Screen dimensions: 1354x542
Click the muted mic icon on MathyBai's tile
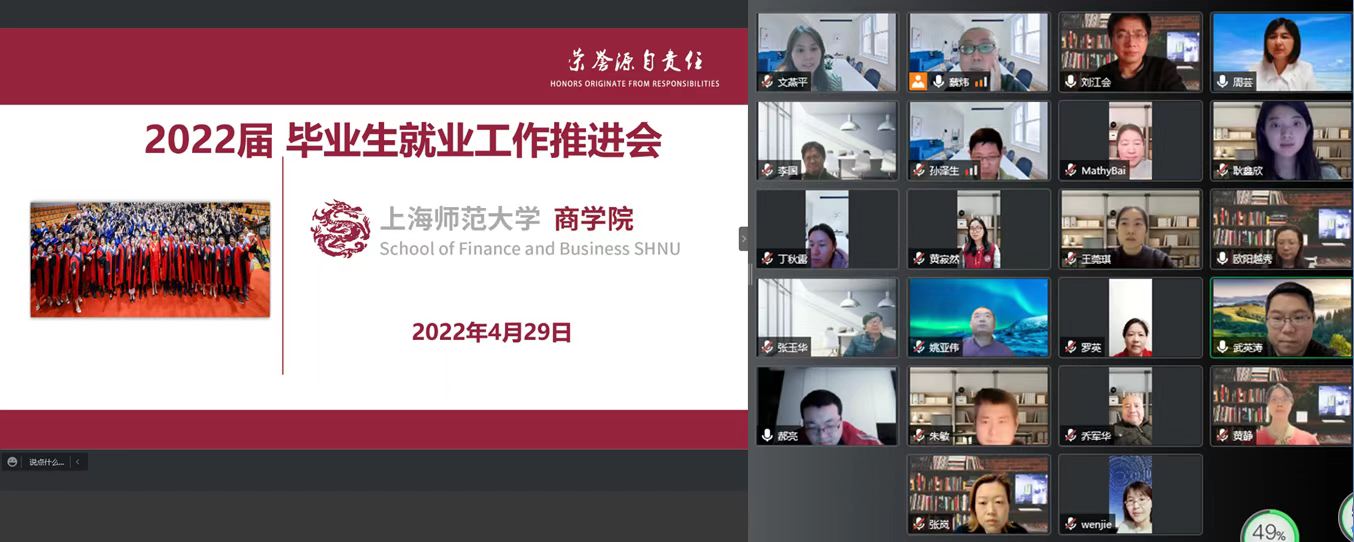(1070, 170)
